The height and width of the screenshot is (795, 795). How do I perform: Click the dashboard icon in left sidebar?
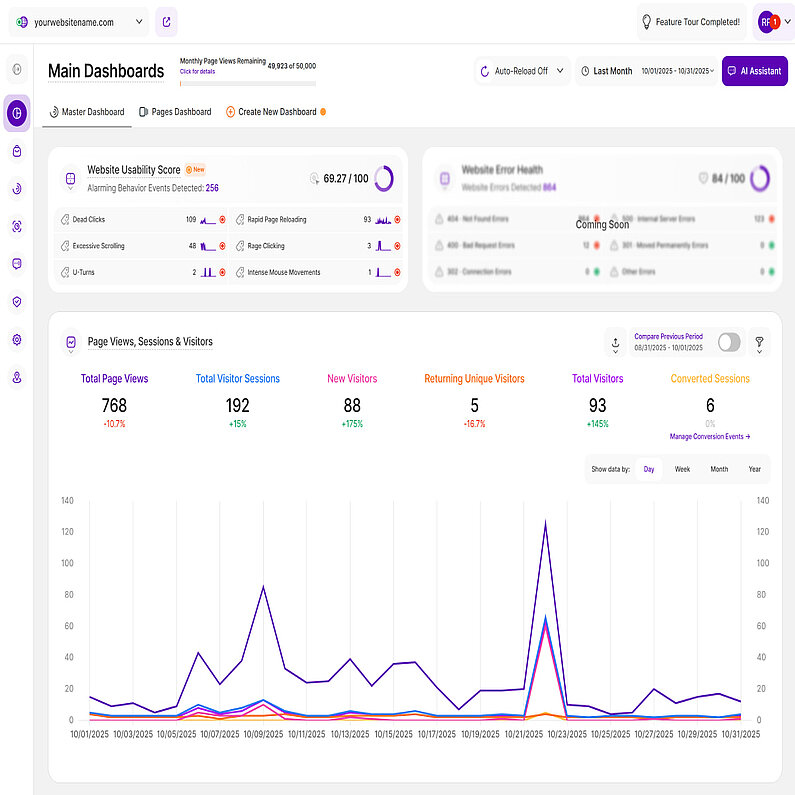click(x=17, y=113)
